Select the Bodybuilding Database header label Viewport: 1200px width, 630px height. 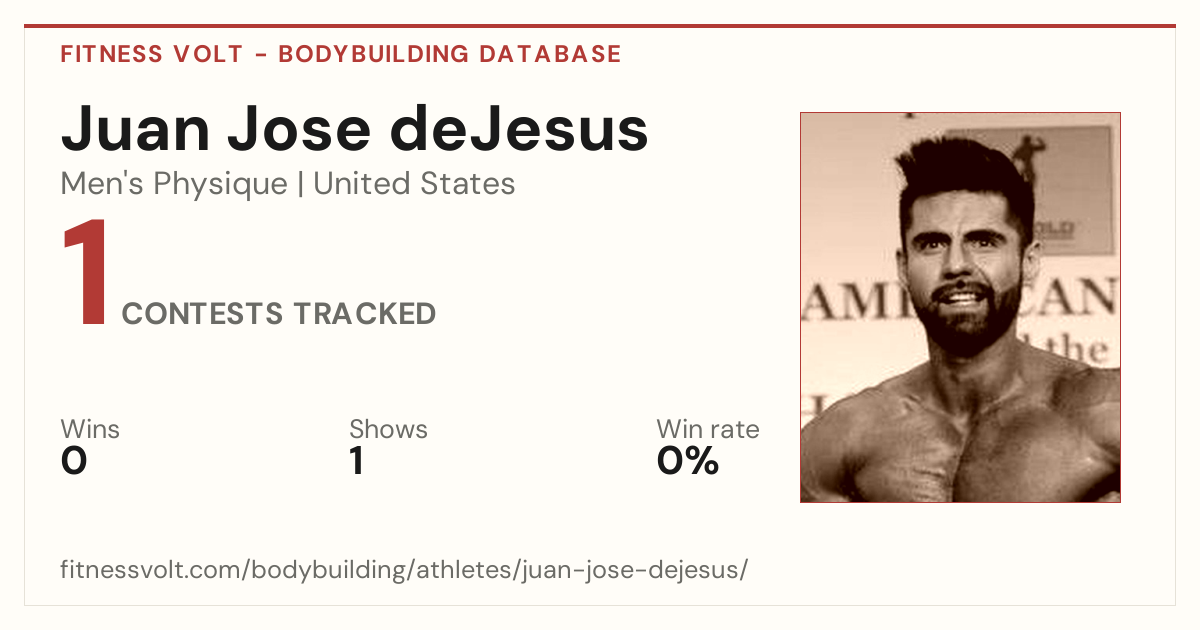[x=450, y=54]
